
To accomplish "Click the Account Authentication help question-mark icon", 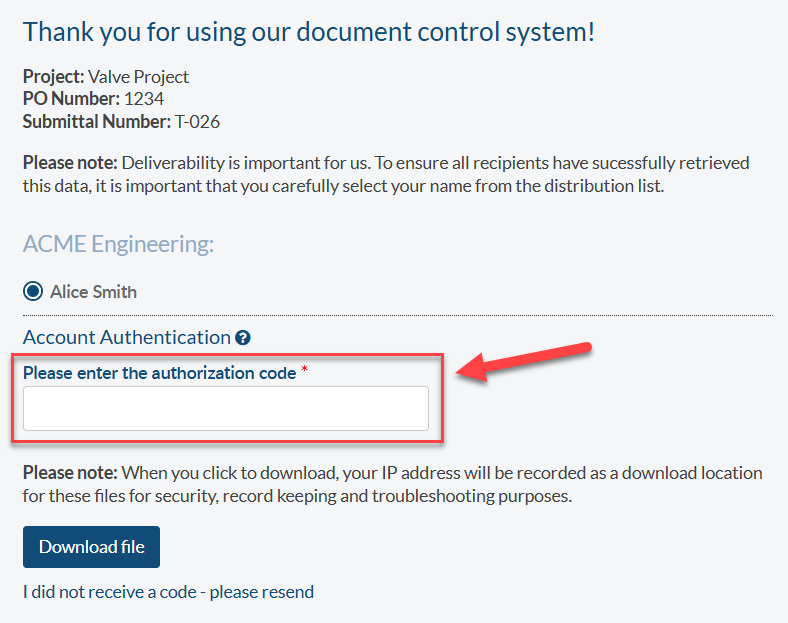I will (x=243, y=338).
